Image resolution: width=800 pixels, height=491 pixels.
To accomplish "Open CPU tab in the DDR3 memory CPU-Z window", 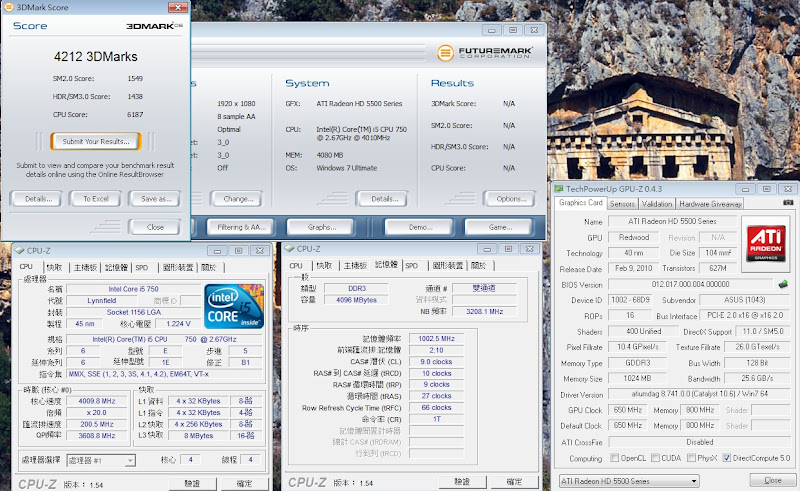I will click(x=296, y=266).
